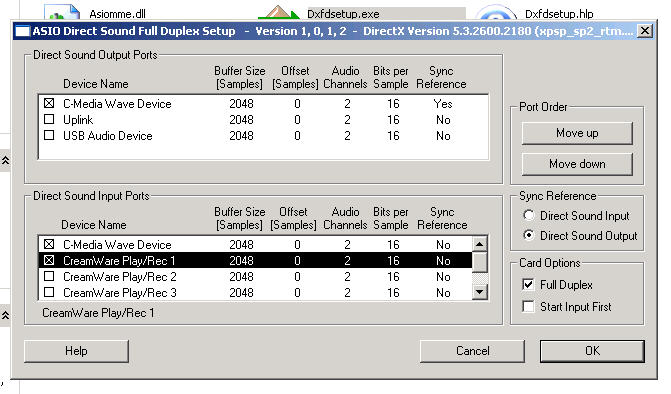Click the Asiomme.dll file icon
The image size is (671, 394).
coord(62,12)
